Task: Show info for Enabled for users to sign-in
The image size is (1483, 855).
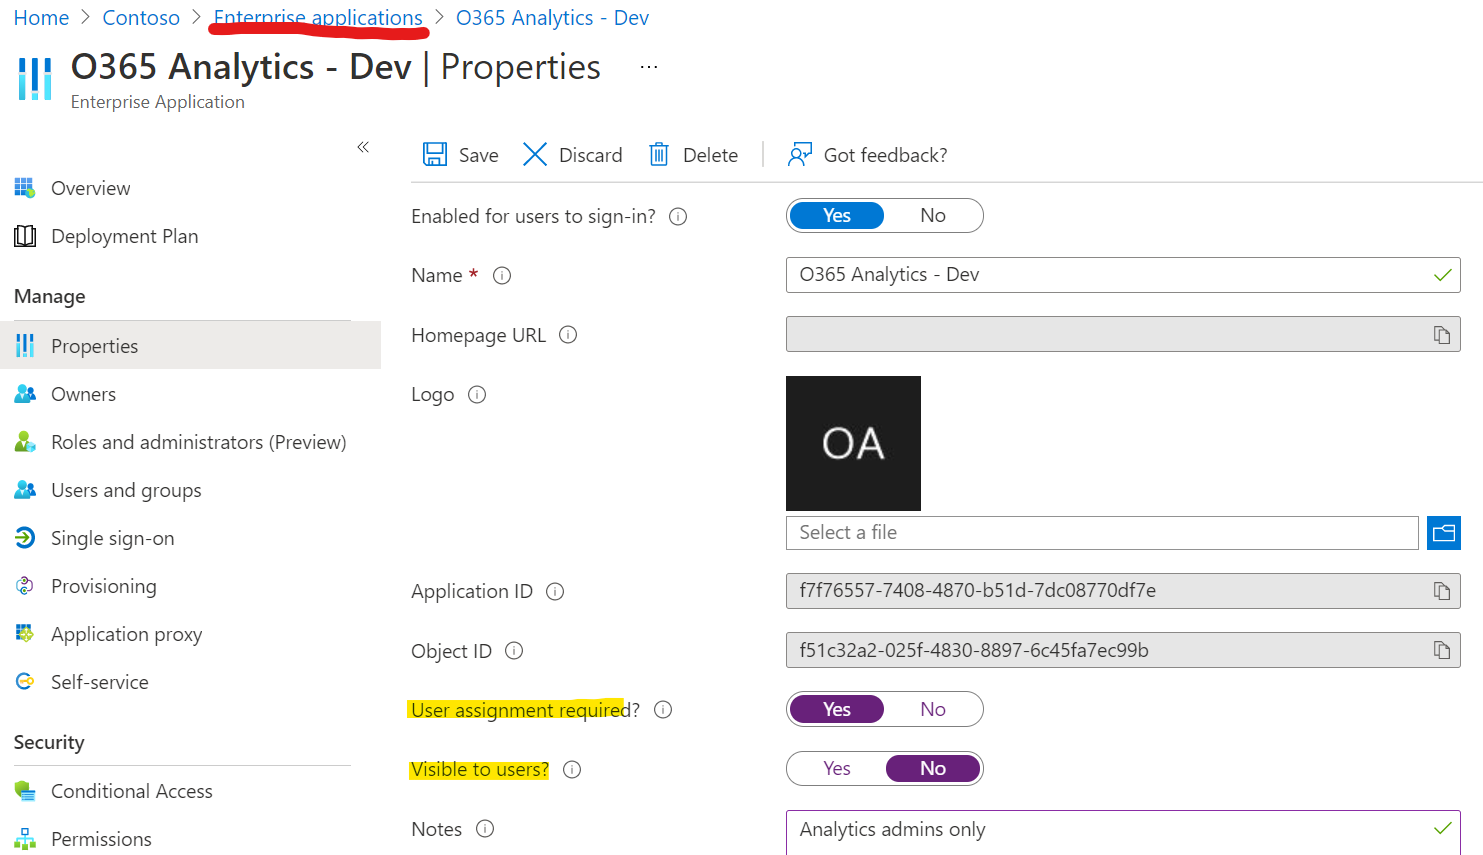Action: pos(678,216)
